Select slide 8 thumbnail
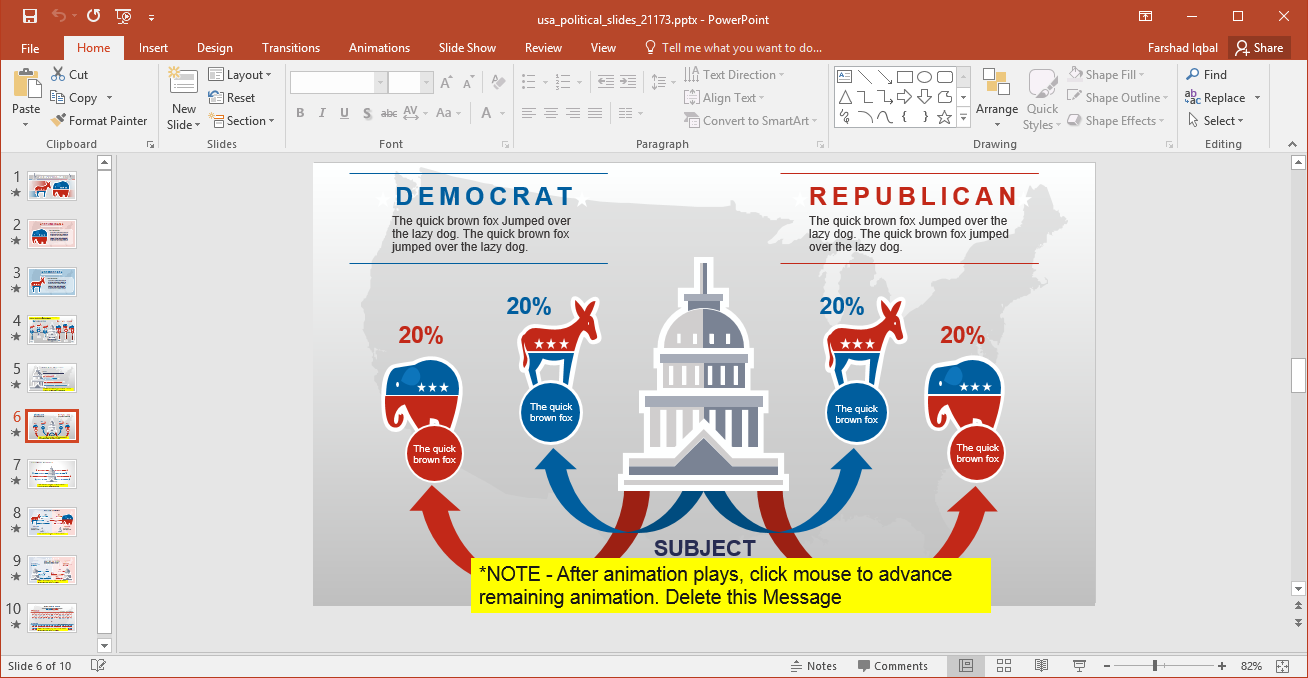 pyautogui.click(x=52, y=521)
